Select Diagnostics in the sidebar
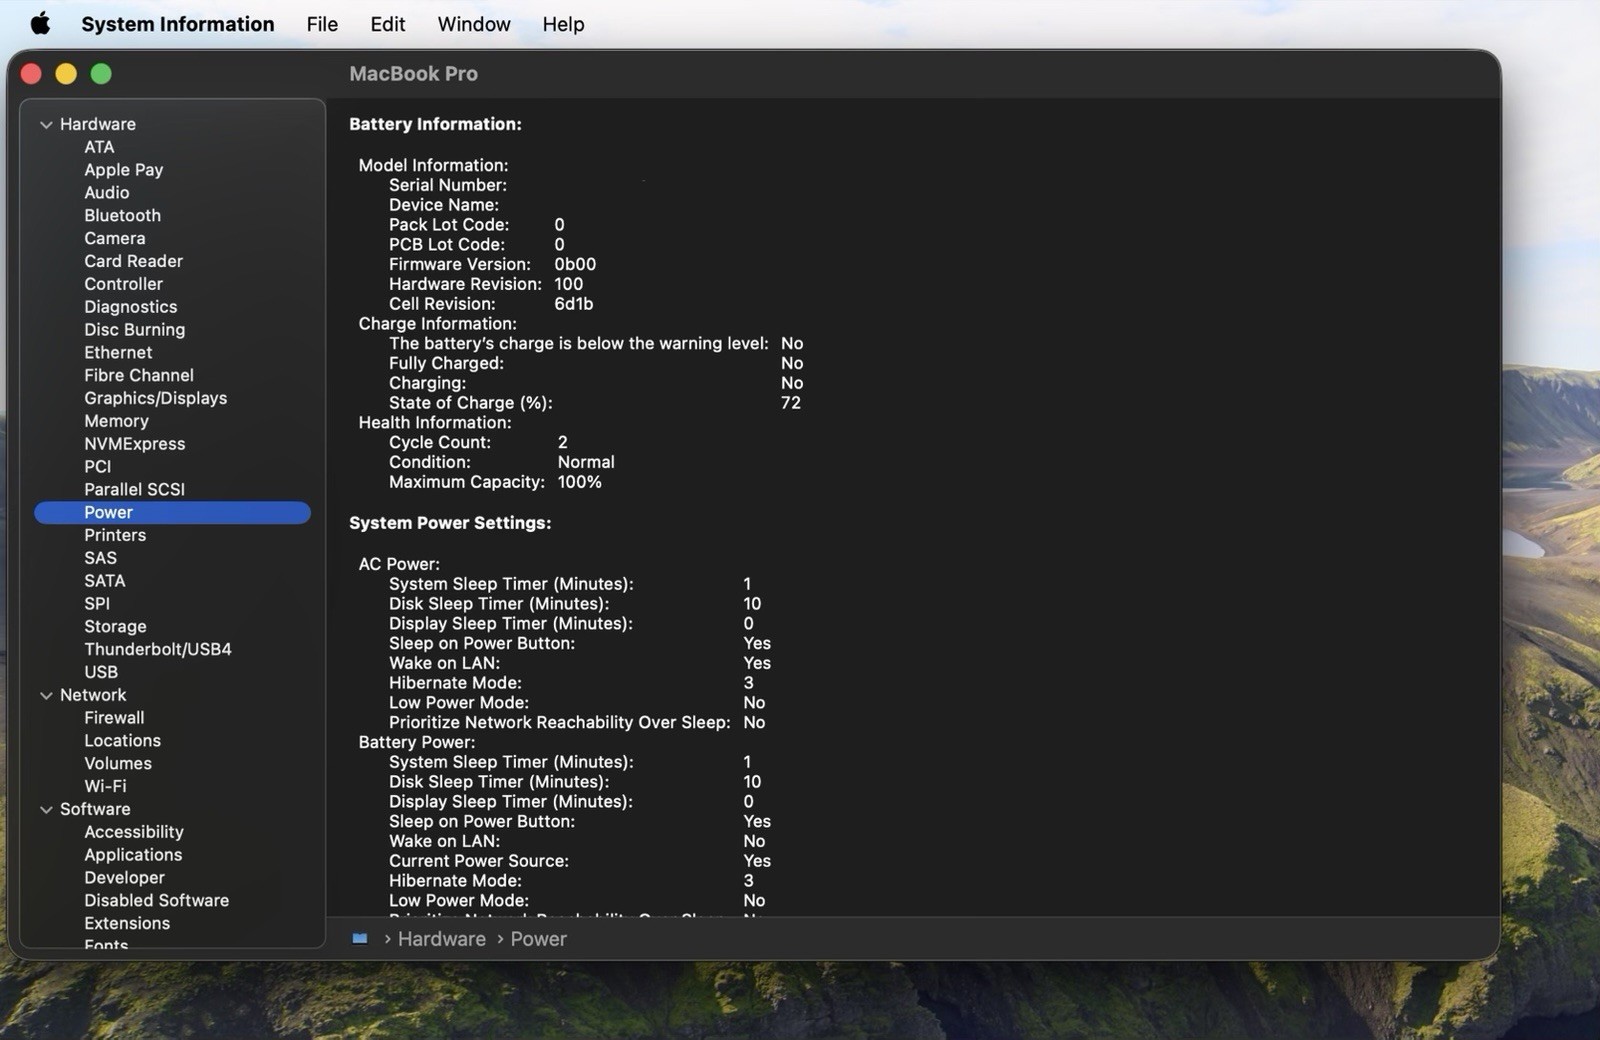Image resolution: width=1600 pixels, height=1040 pixels. (x=131, y=307)
